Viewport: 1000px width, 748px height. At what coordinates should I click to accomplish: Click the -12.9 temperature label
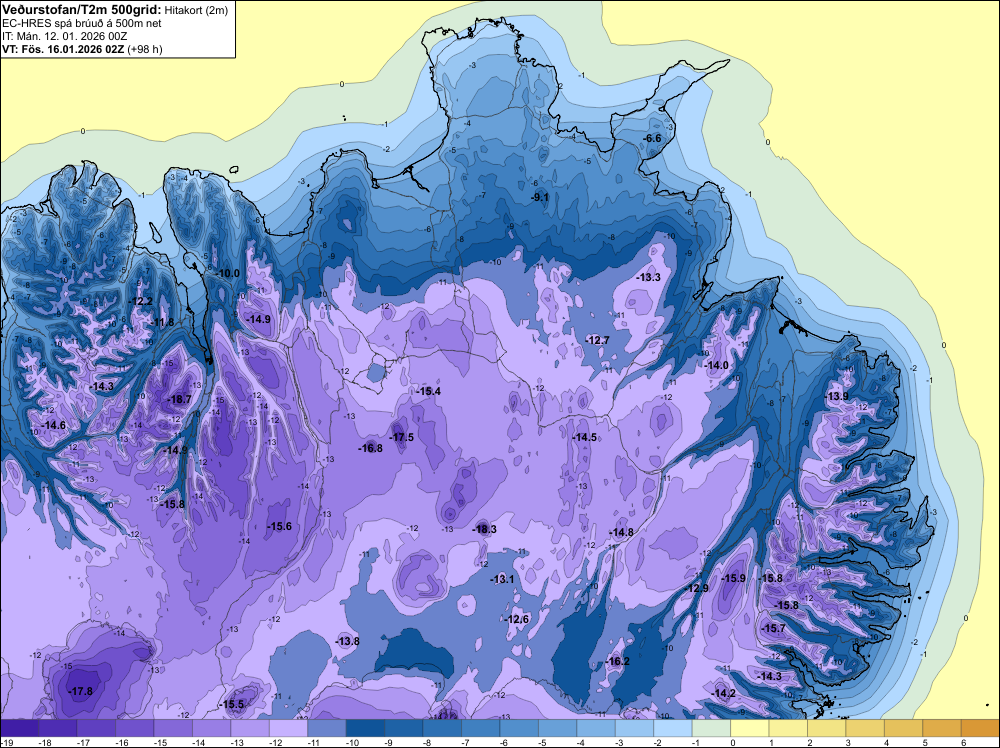(696, 588)
